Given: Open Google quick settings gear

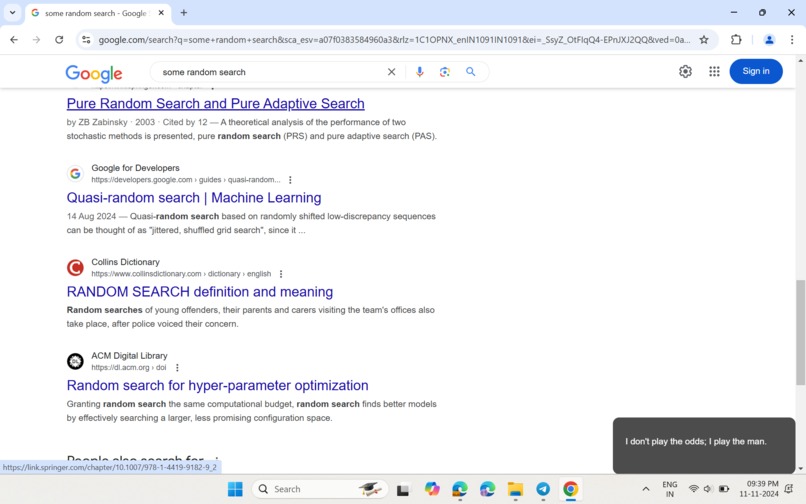Looking at the screenshot, I should (x=685, y=71).
